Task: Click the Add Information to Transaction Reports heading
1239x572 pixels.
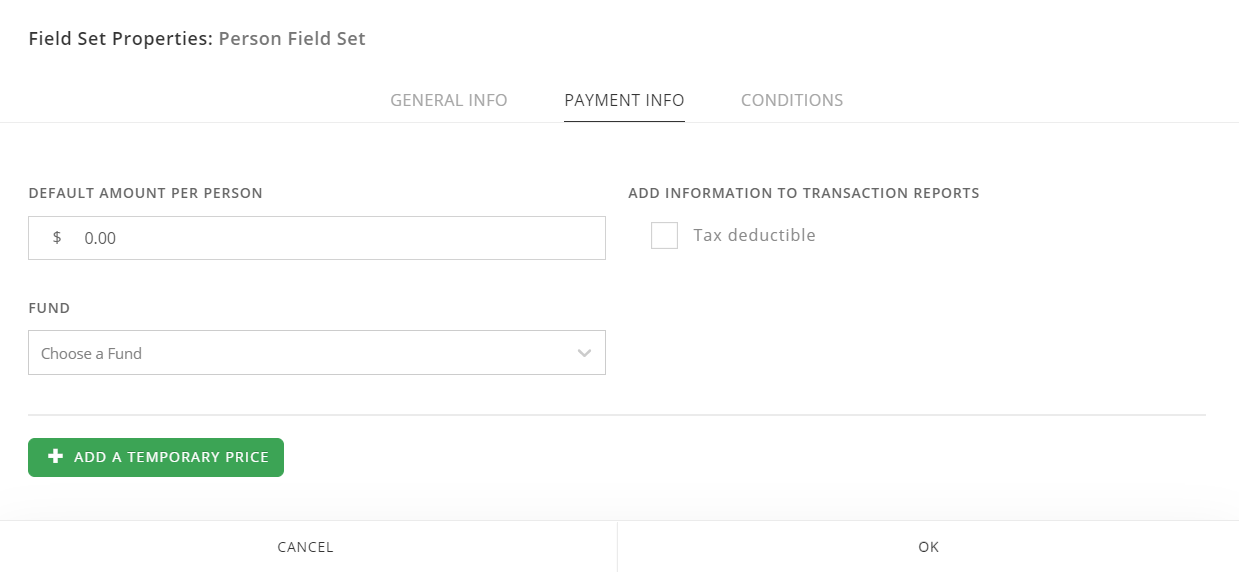Action: (803, 193)
